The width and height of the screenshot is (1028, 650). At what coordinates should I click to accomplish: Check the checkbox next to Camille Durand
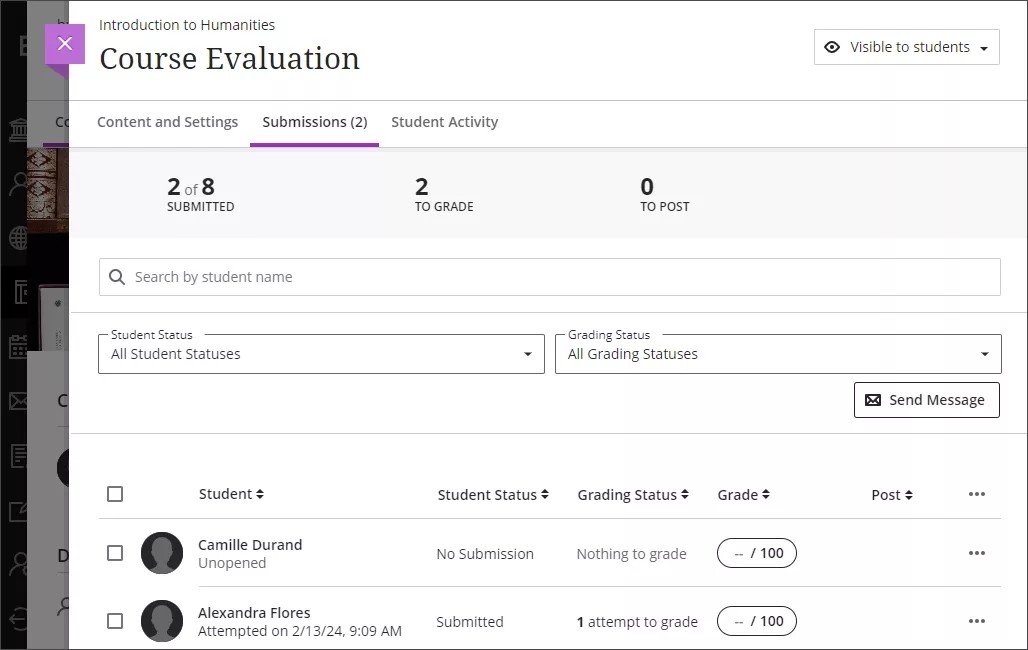coord(115,553)
